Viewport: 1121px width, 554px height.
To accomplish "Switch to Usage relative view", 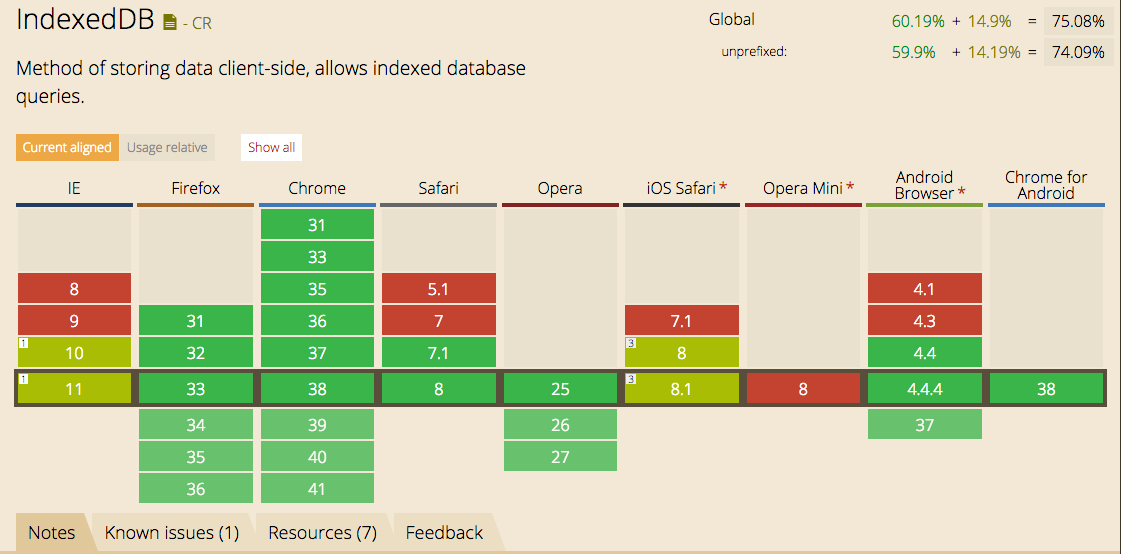I will [x=167, y=148].
